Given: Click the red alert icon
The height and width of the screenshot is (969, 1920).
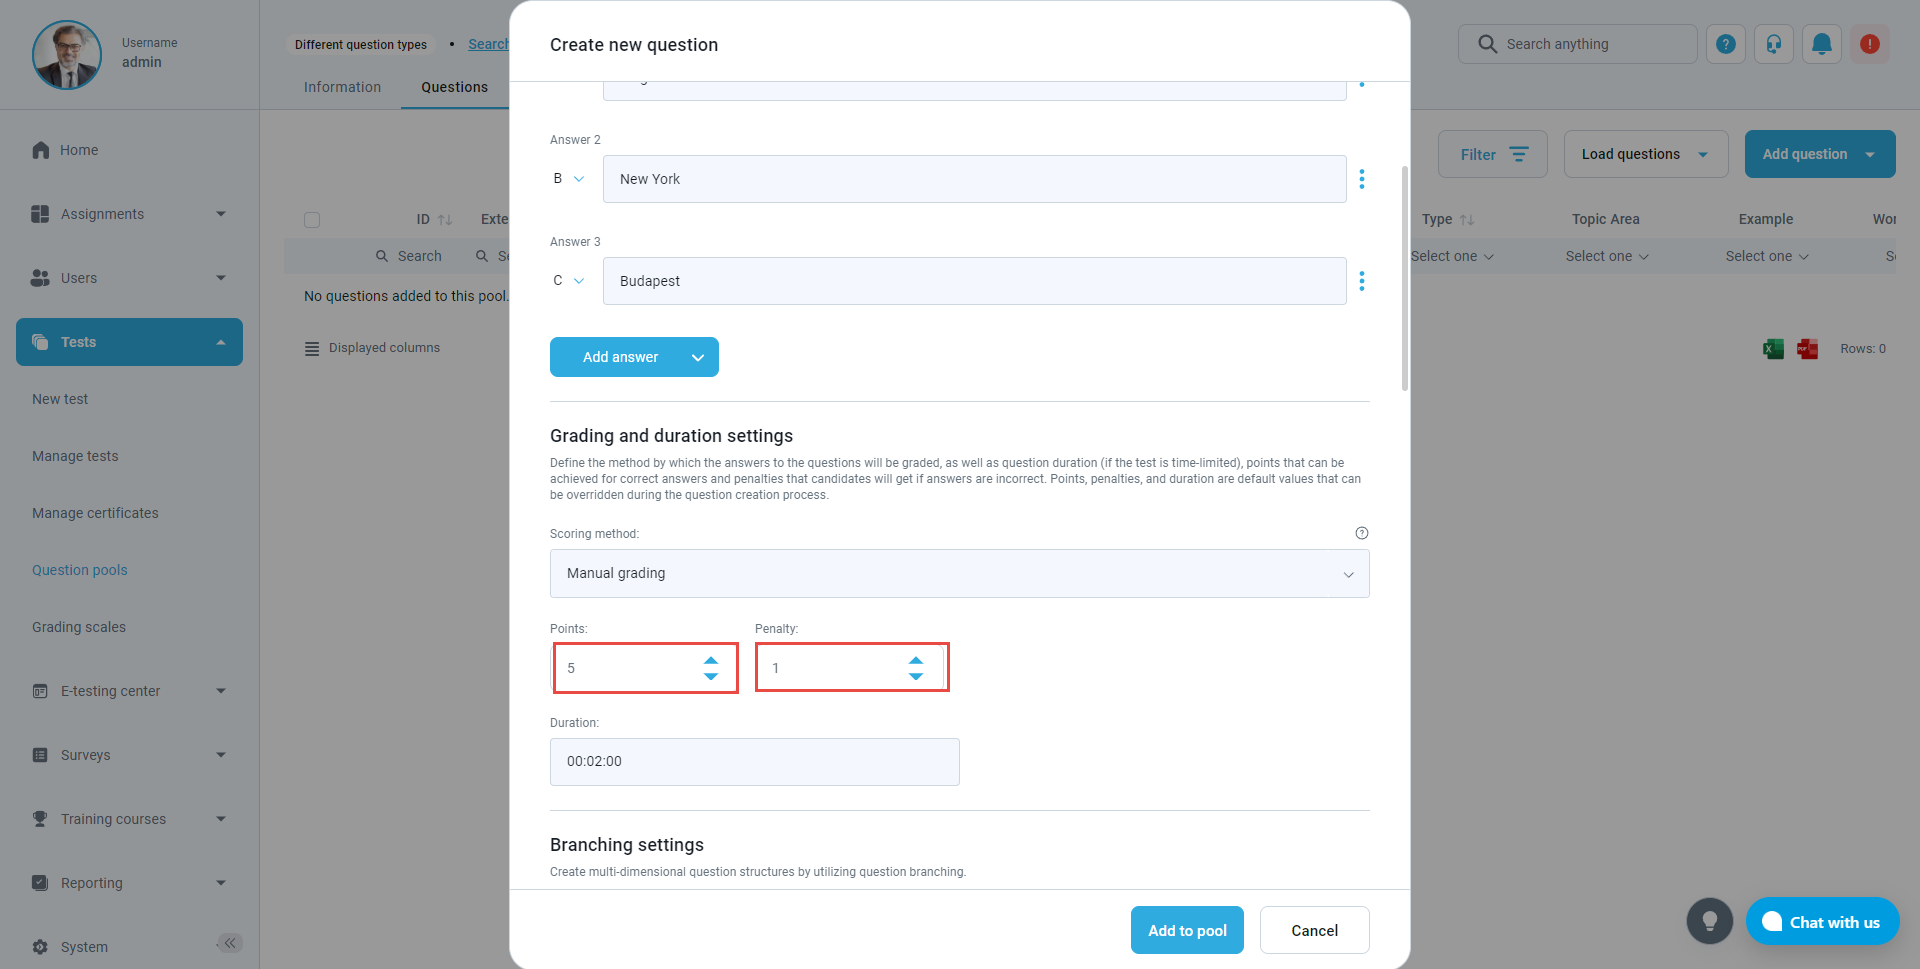Looking at the screenshot, I should point(1869,44).
